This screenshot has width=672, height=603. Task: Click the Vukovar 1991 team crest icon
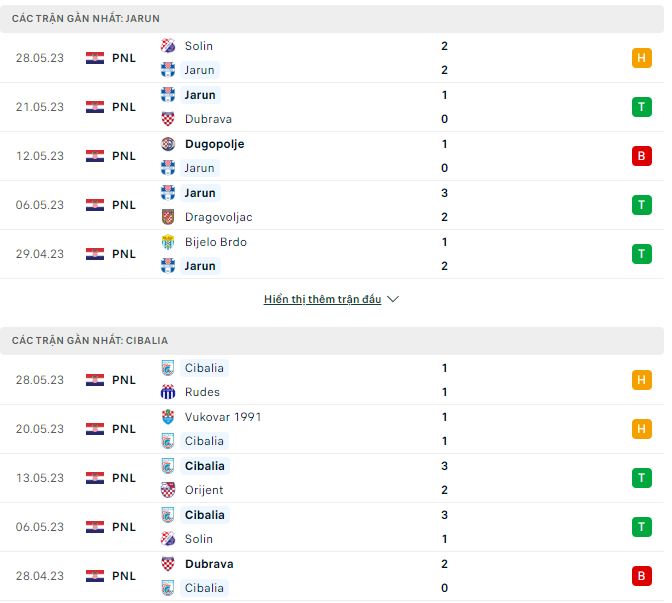coord(168,417)
